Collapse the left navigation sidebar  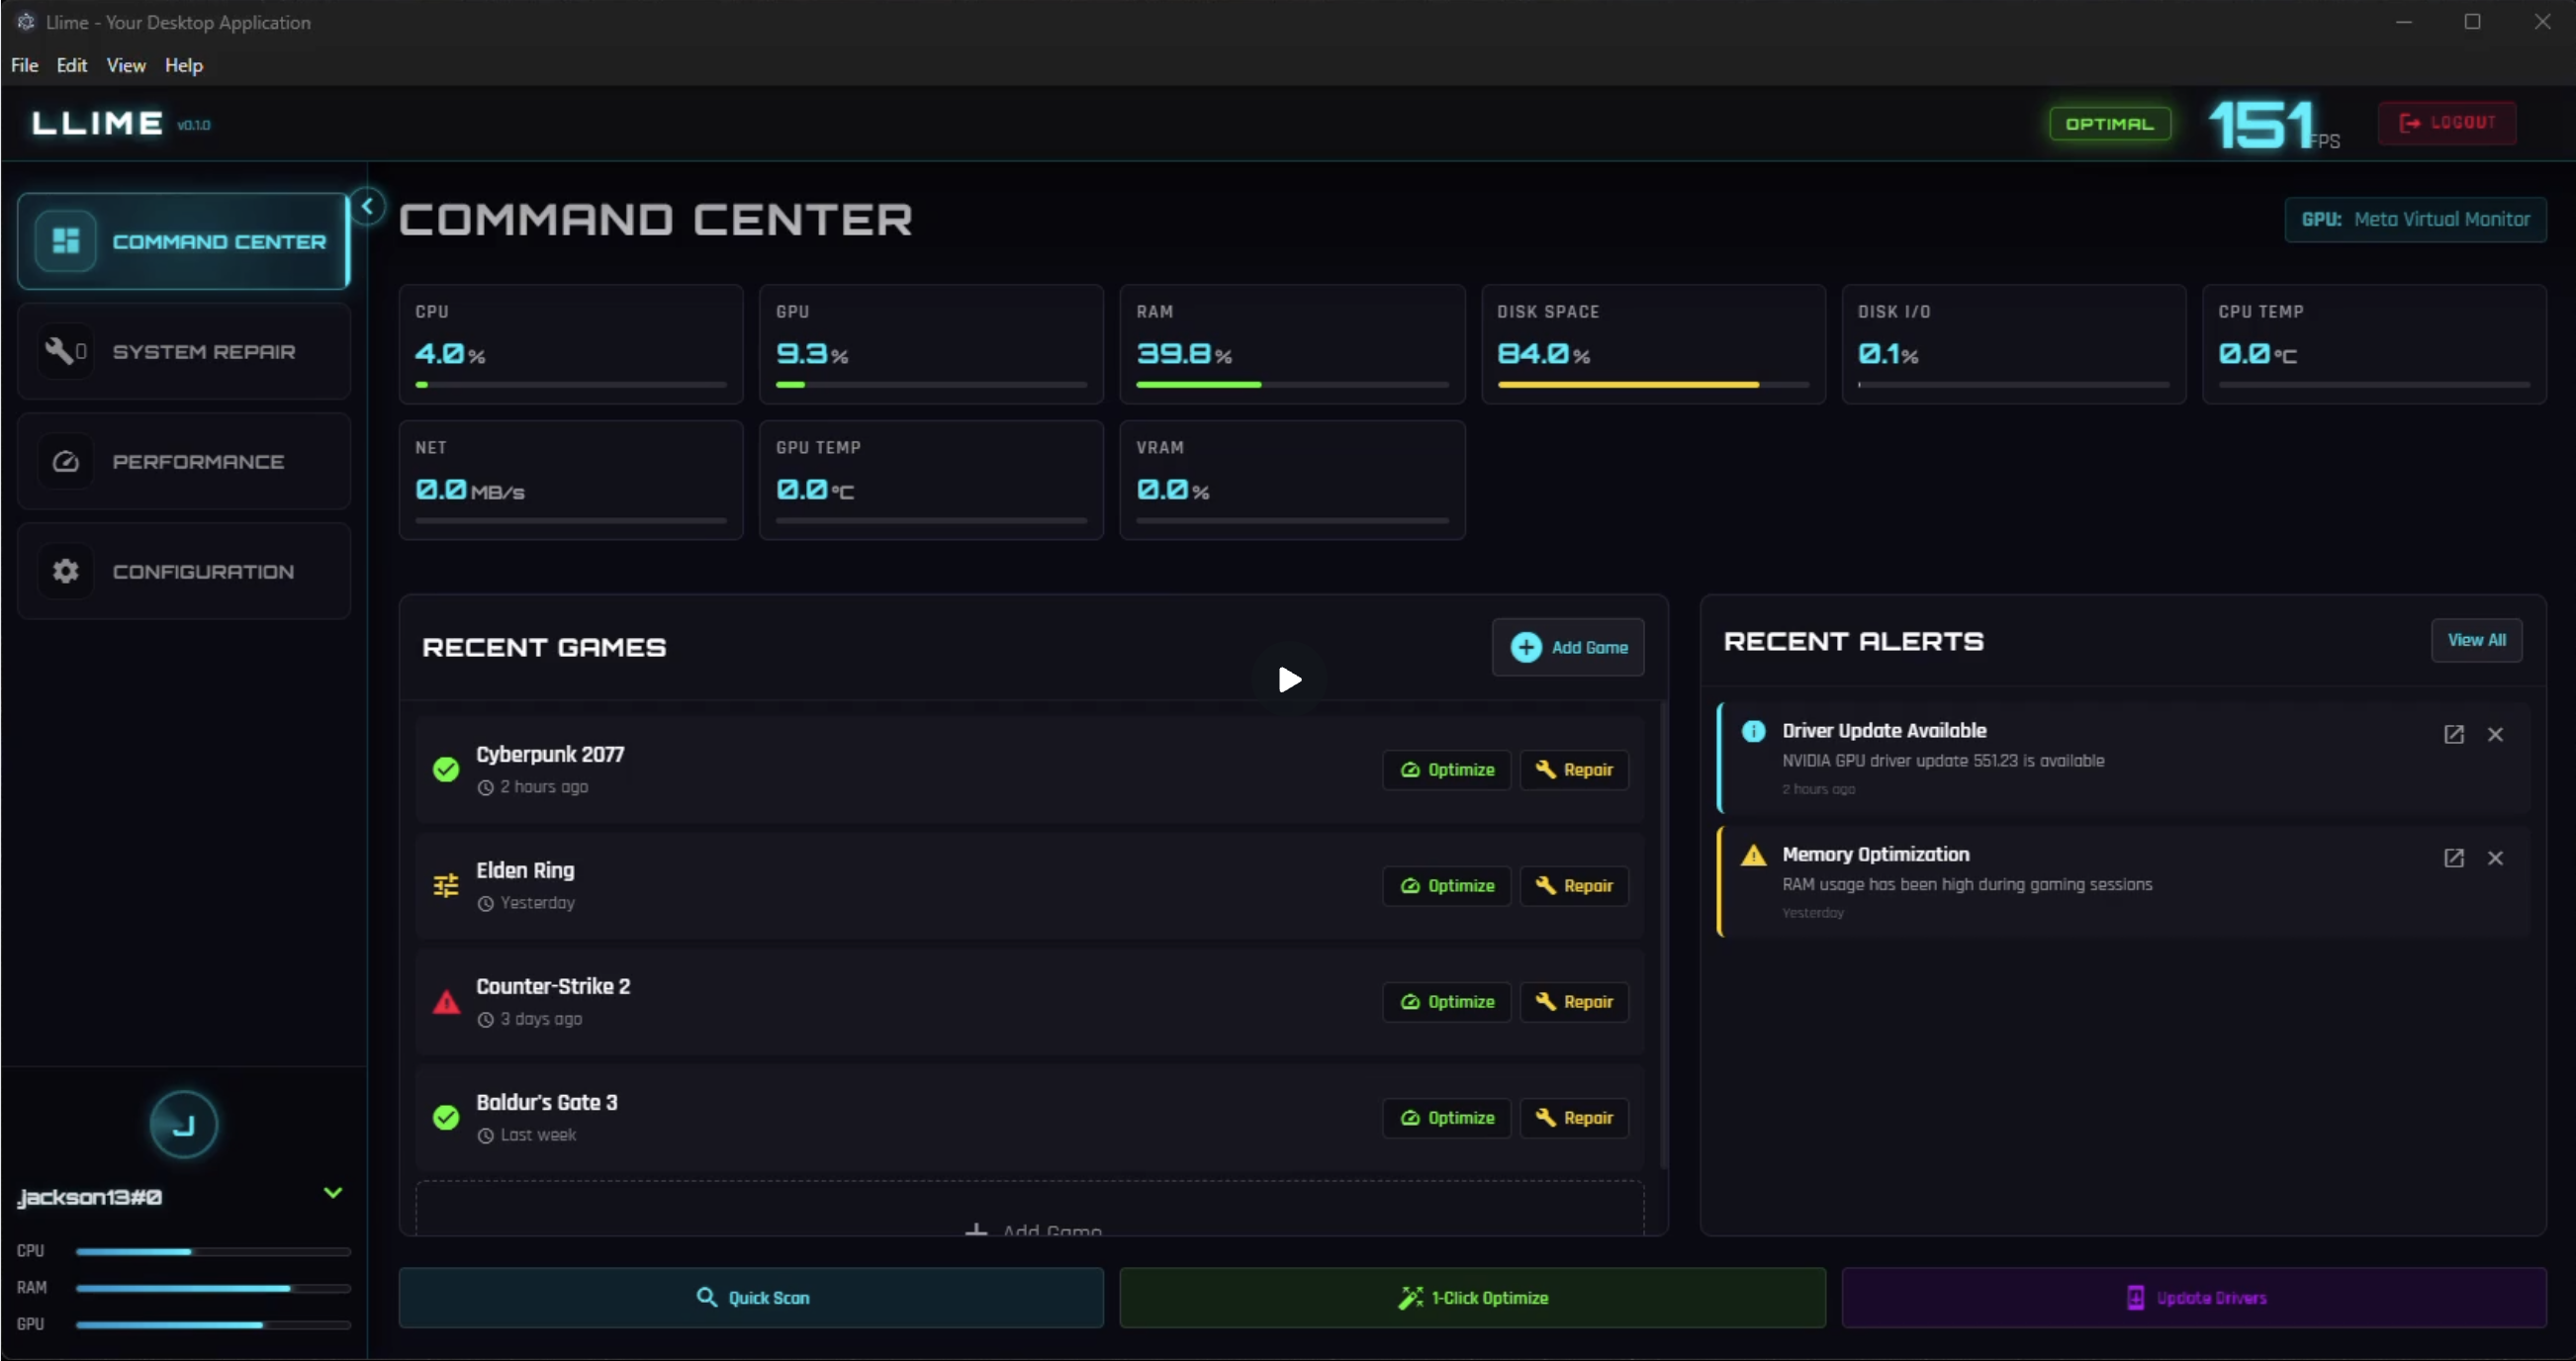[367, 206]
